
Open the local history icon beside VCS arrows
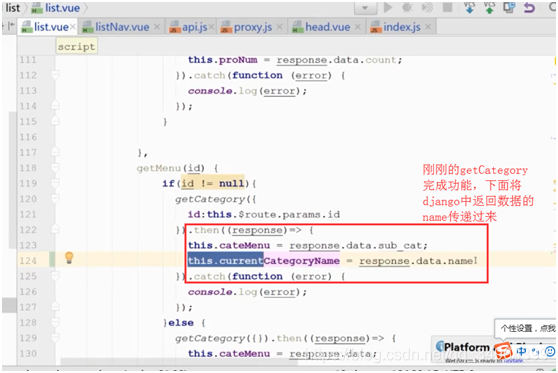tap(509, 7)
